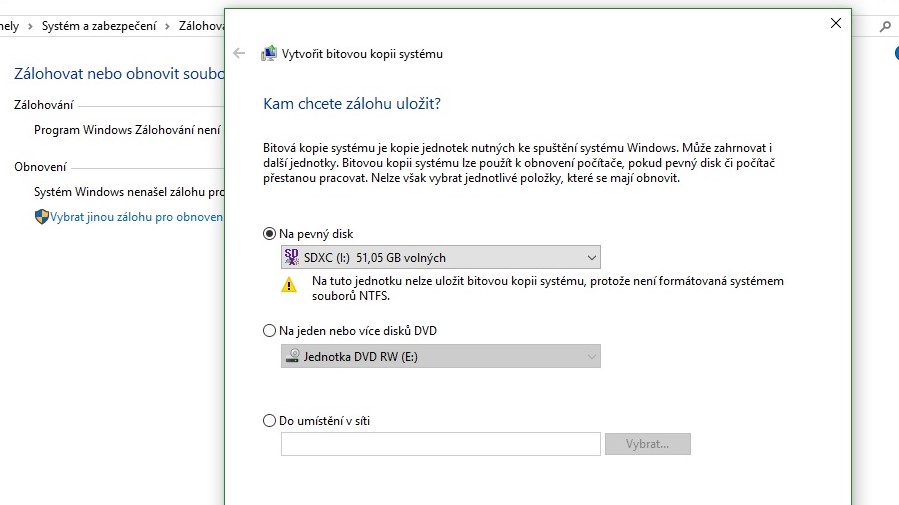Click the SDXC card icon in the drive dropdown
Image resolution: width=899 pixels, height=505 pixels.
(291, 257)
